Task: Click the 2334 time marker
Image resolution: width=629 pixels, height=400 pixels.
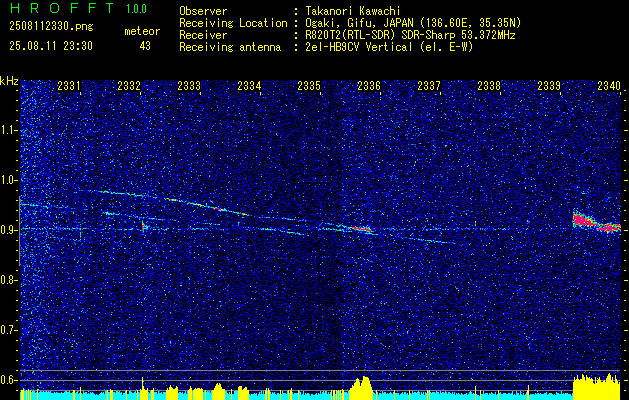Action: (x=249, y=86)
